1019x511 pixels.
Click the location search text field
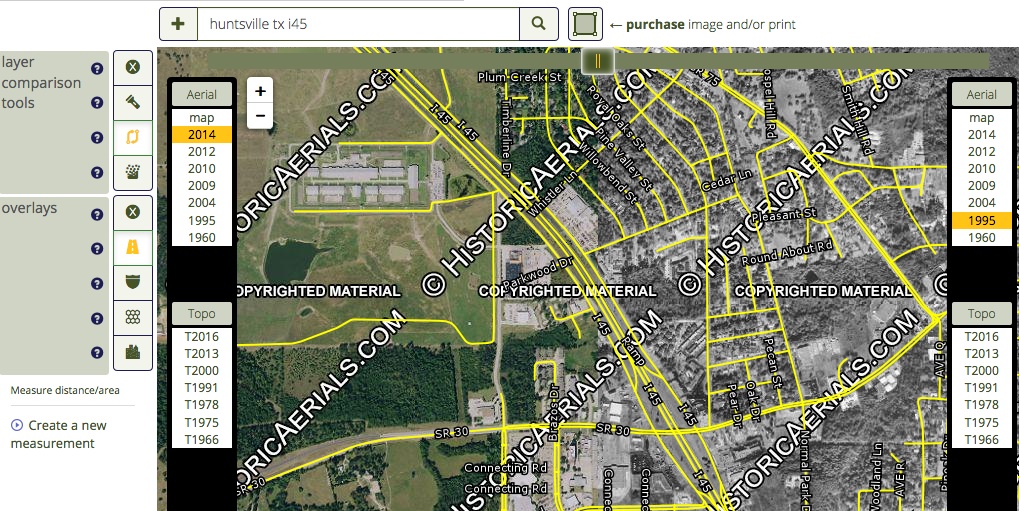click(358, 24)
